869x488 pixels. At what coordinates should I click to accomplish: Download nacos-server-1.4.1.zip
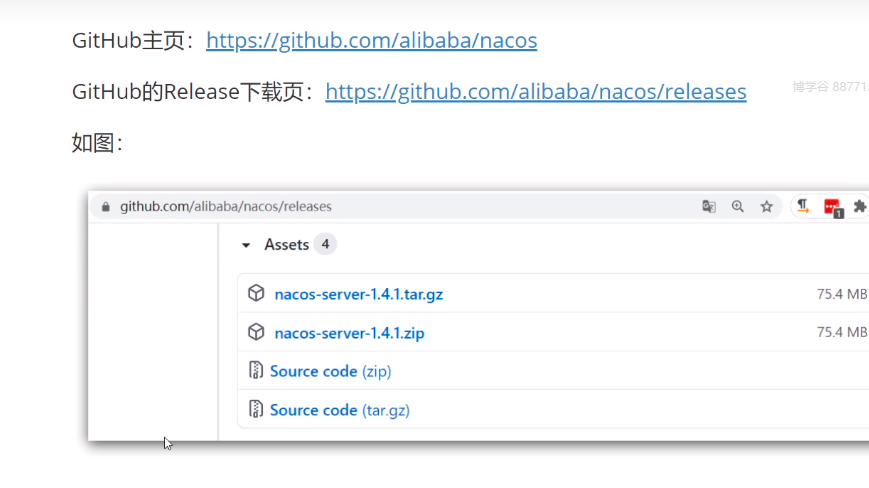click(x=349, y=333)
